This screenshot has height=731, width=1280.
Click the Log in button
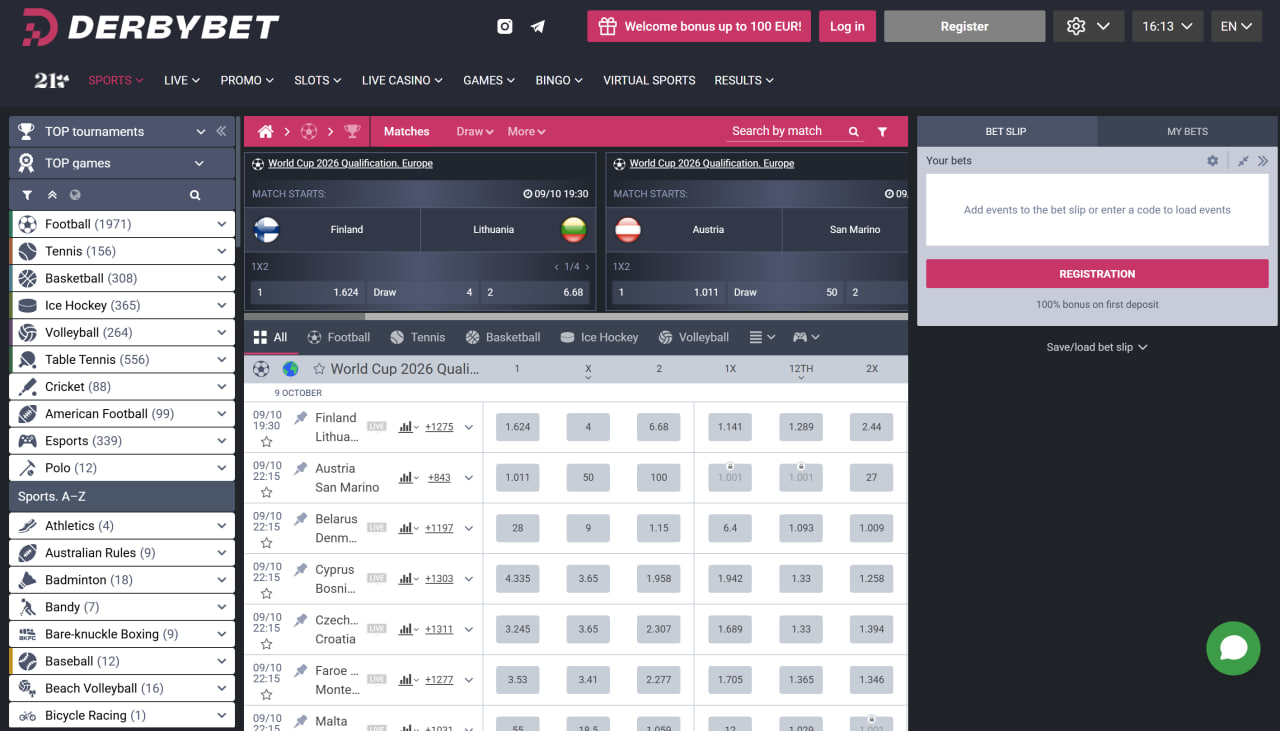(x=847, y=27)
